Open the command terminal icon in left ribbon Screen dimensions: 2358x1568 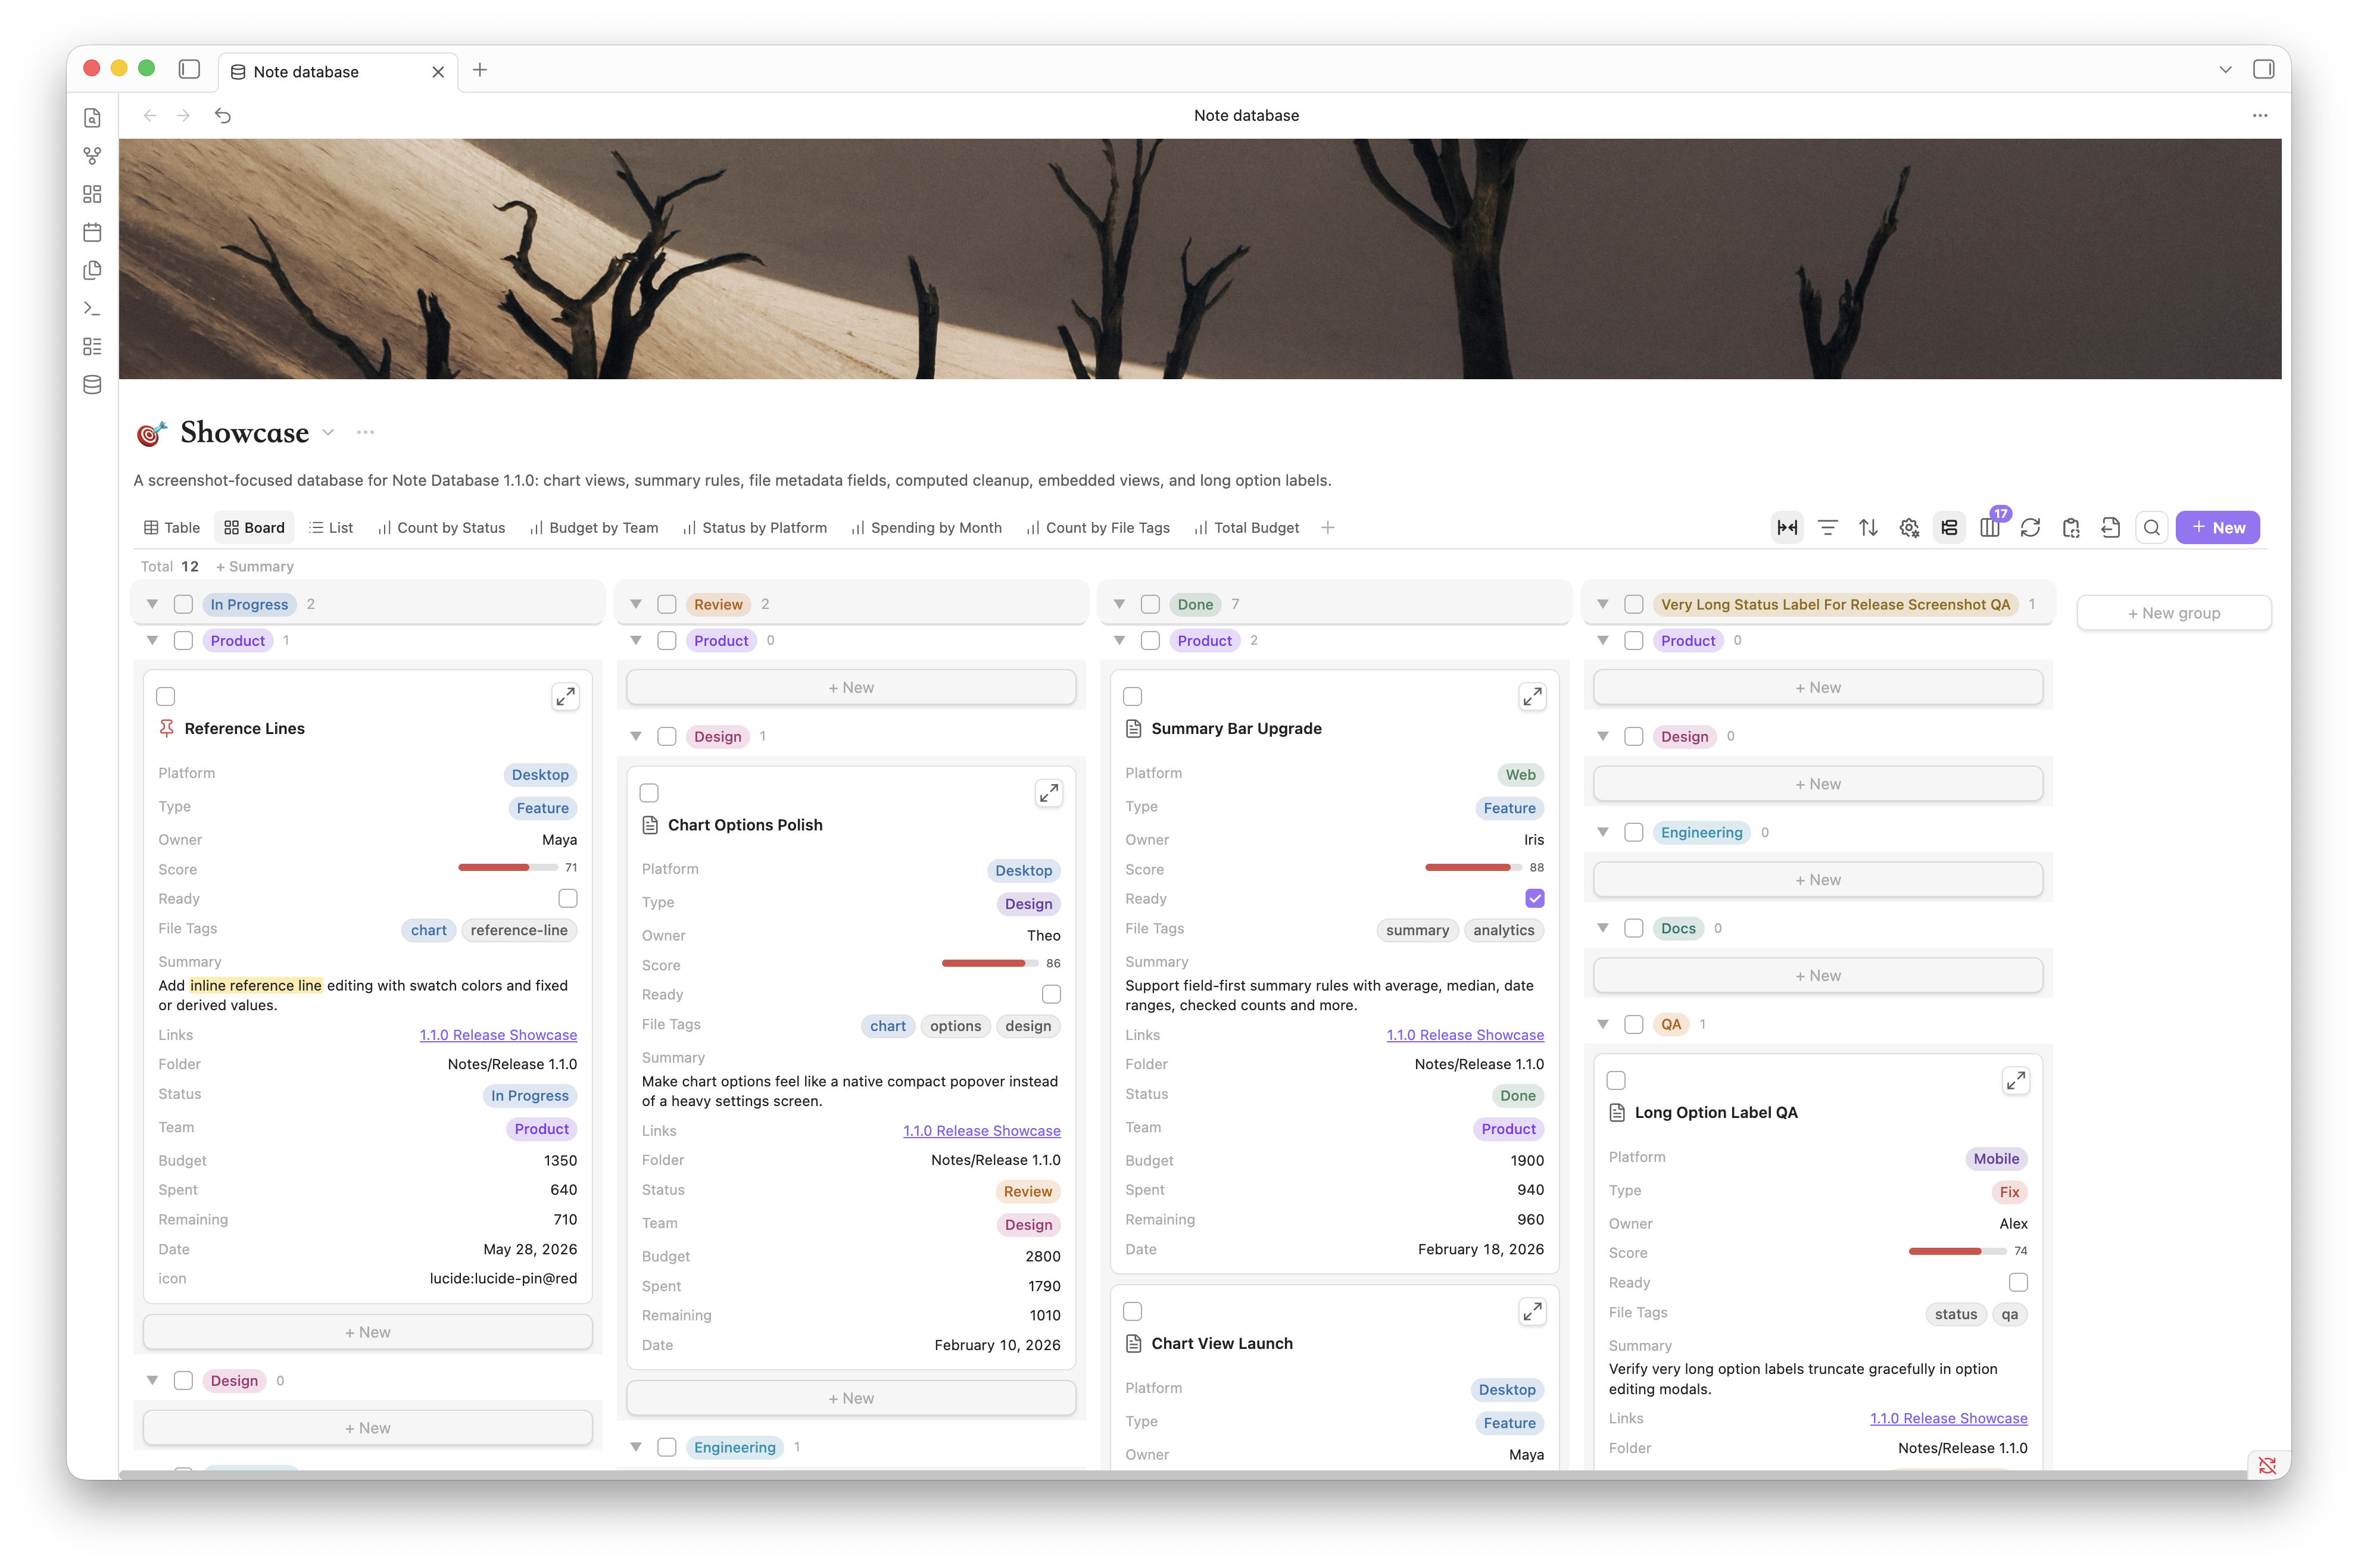(x=92, y=308)
